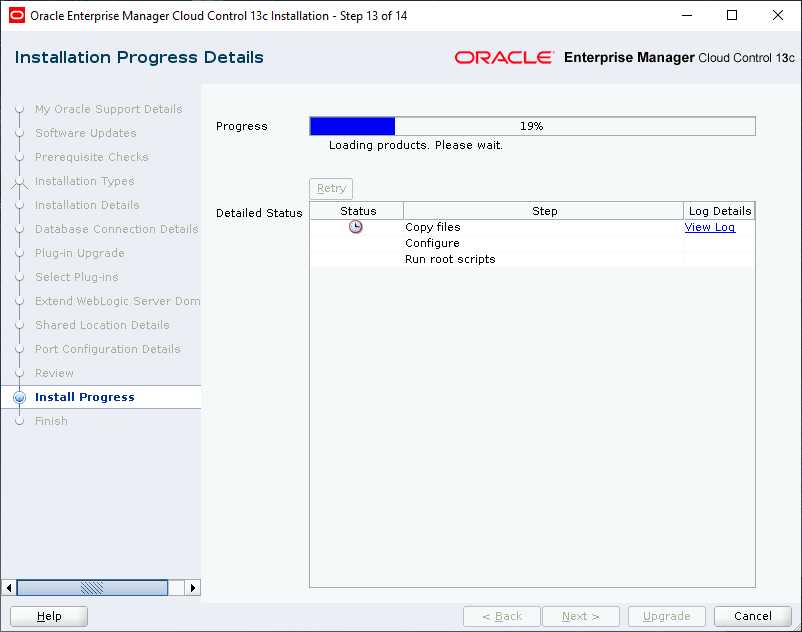Click the 19% progress bar
This screenshot has width=802, height=632.
point(532,126)
